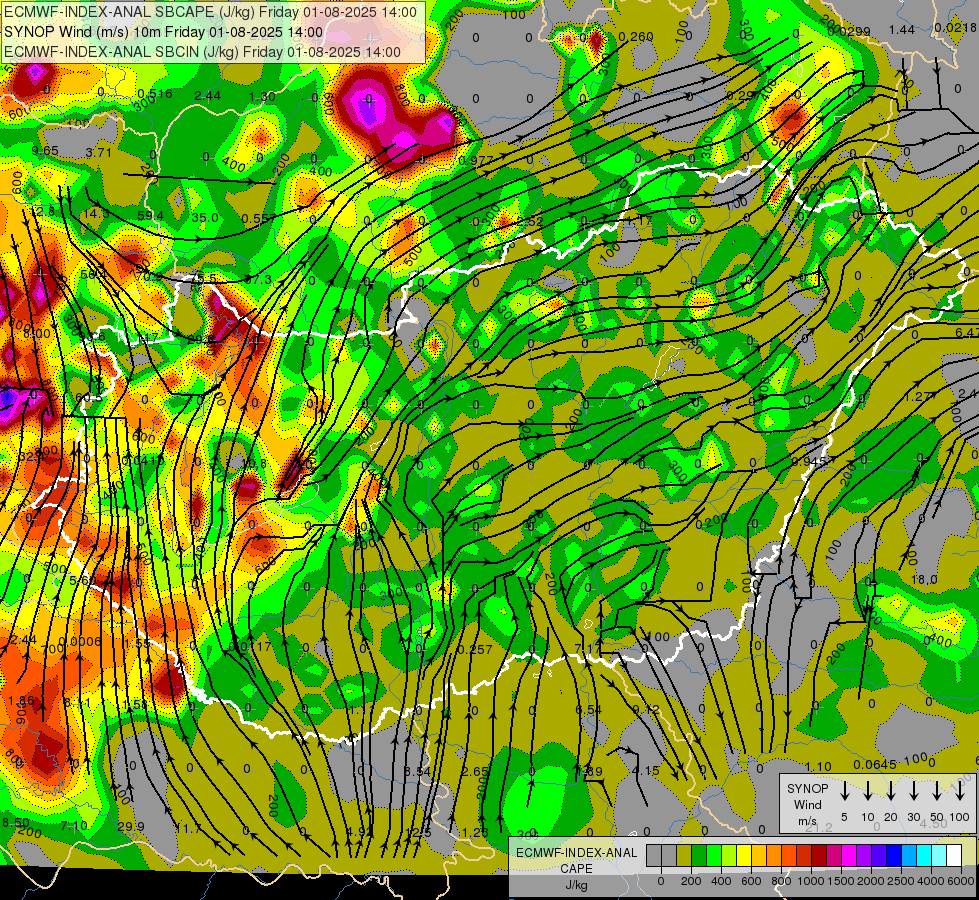Pick the dark red swatch in CAPE legend
Screen dimensions: 979x900
click(819, 855)
